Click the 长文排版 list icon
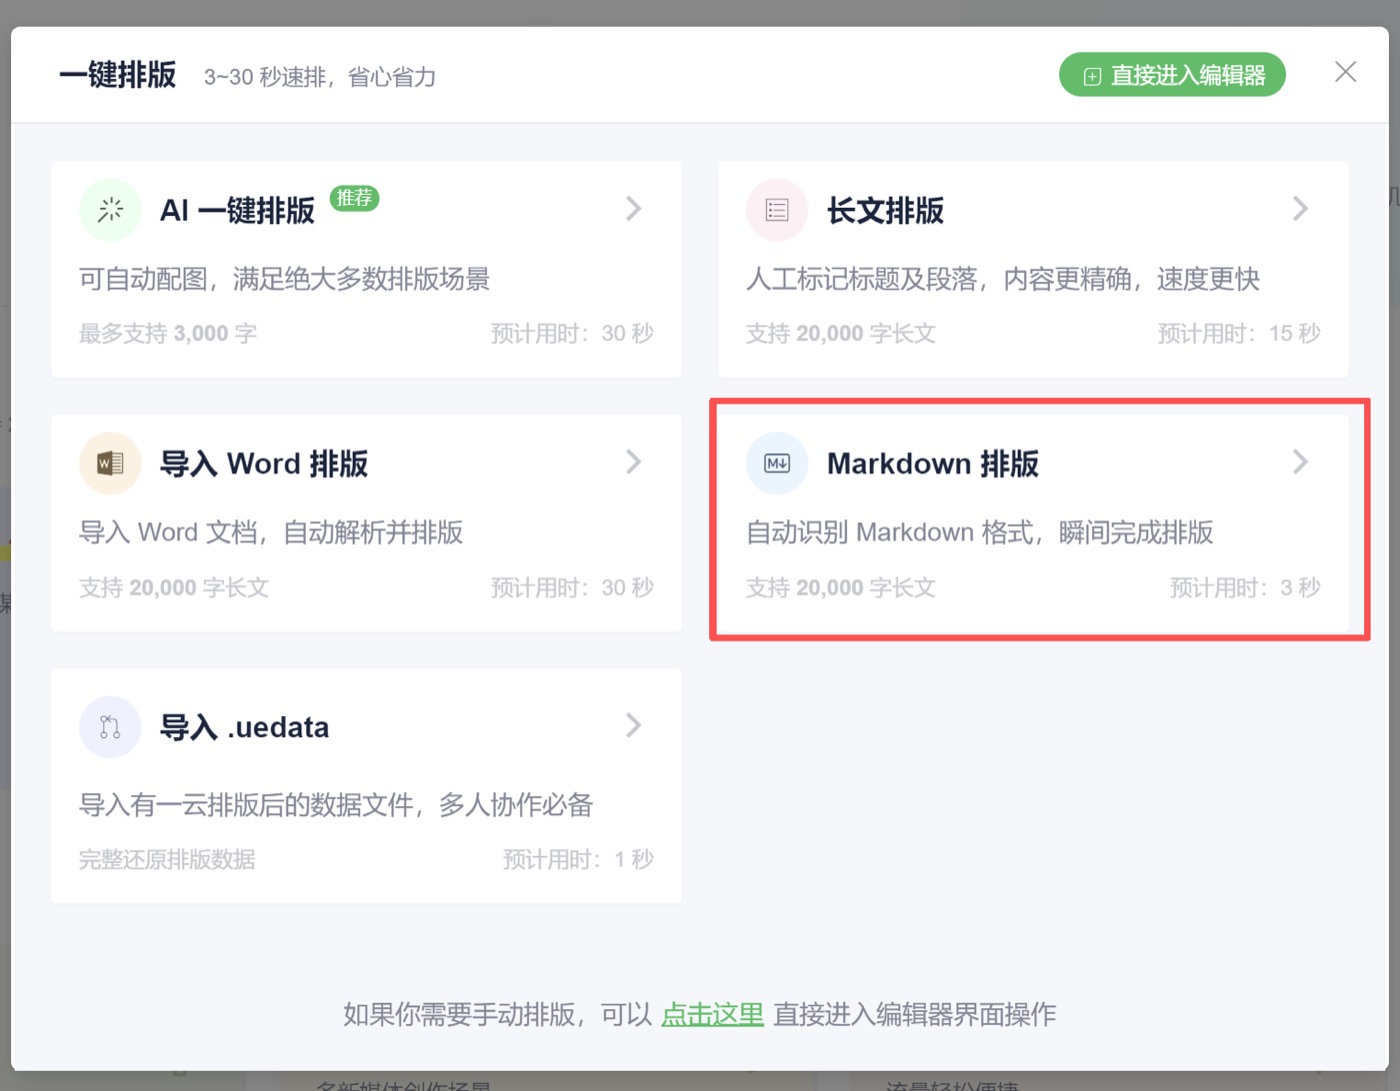This screenshot has height=1091, width=1400. [777, 210]
